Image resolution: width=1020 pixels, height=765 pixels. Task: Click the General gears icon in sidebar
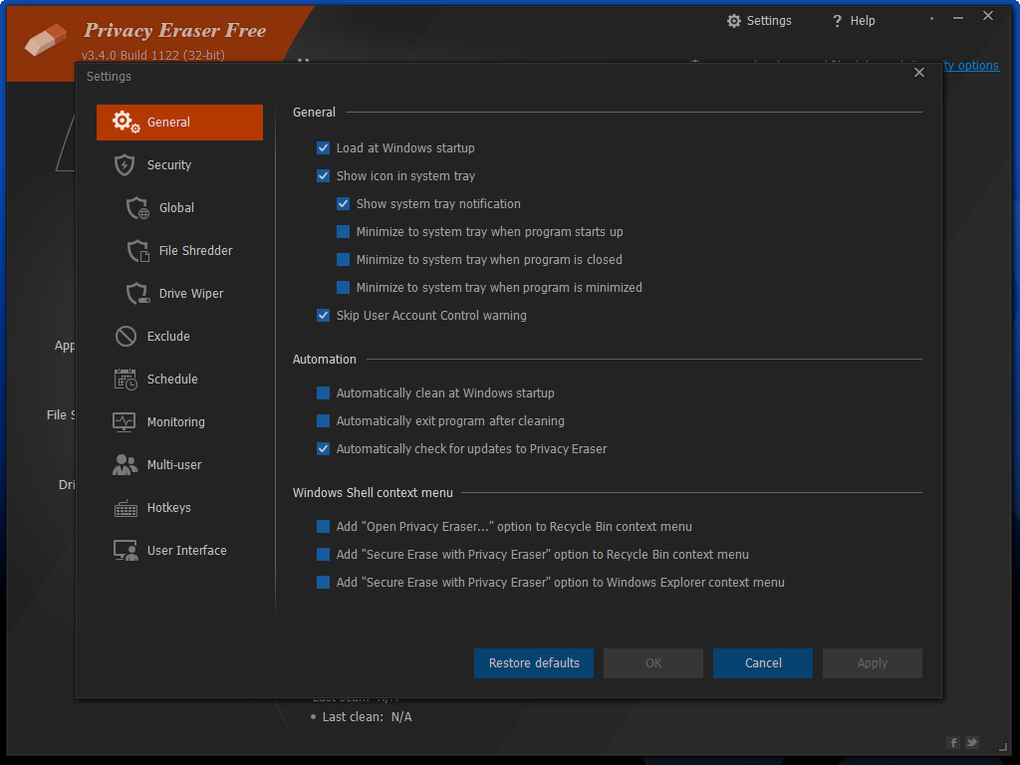tap(126, 122)
